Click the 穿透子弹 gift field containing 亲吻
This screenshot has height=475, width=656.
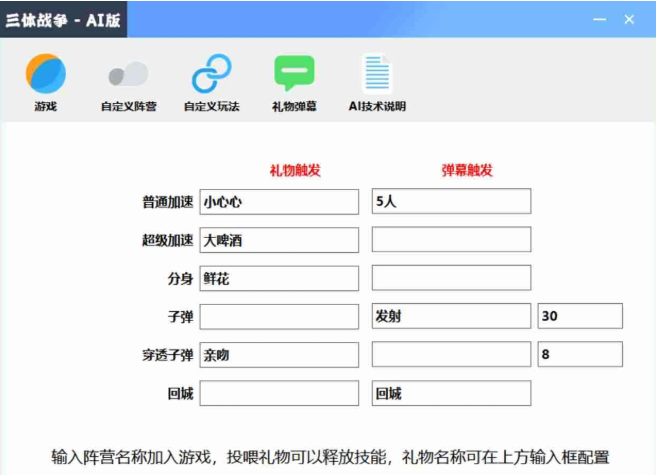tap(279, 355)
